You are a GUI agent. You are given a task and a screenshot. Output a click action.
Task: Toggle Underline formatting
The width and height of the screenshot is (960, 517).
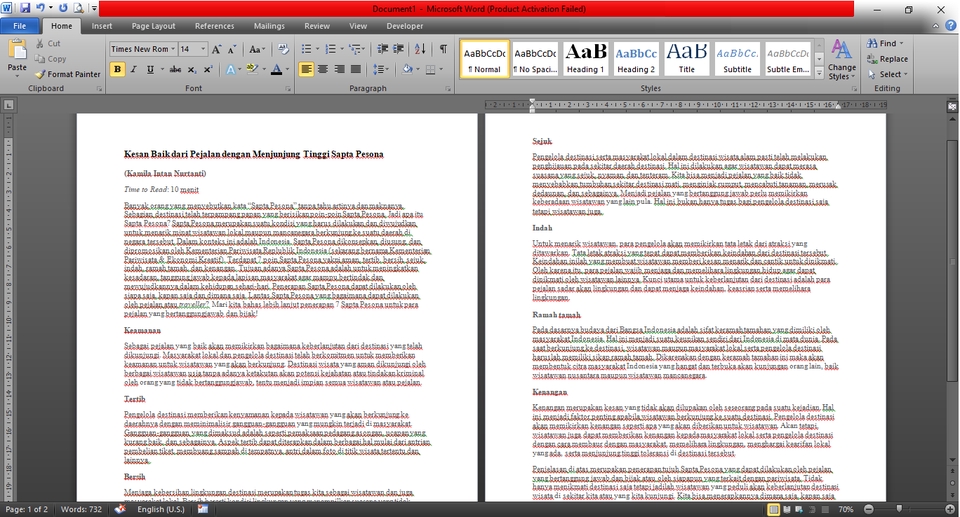pyautogui.click(x=150, y=69)
